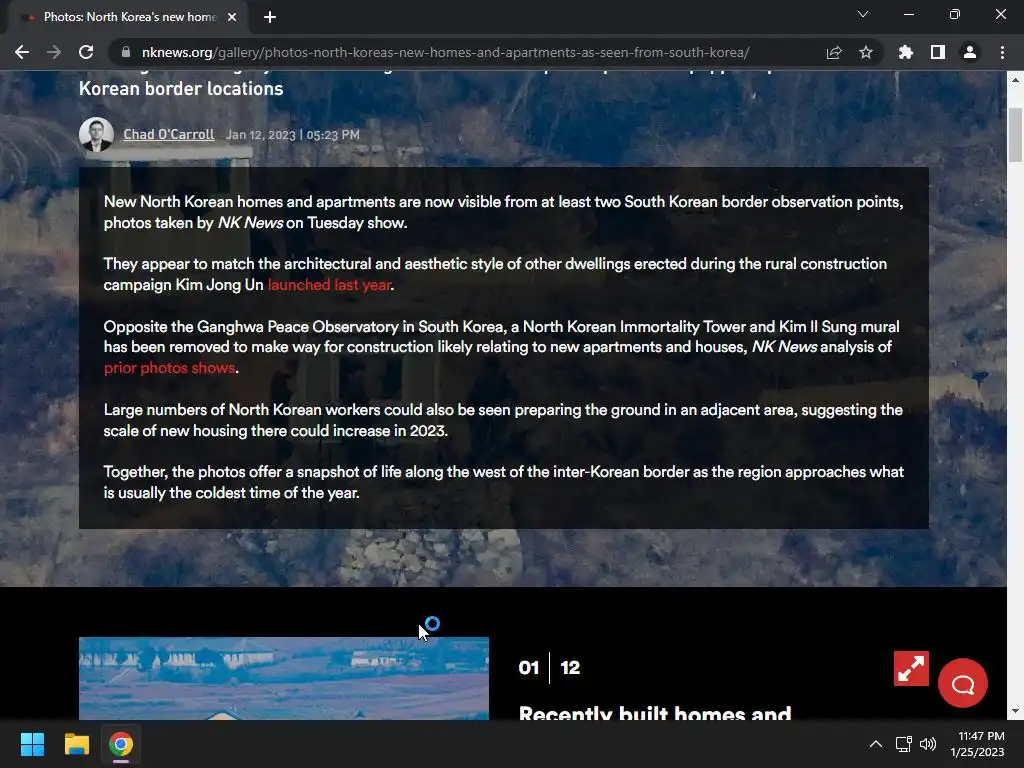
Task: Click the forward navigation arrow
Action: 54,52
